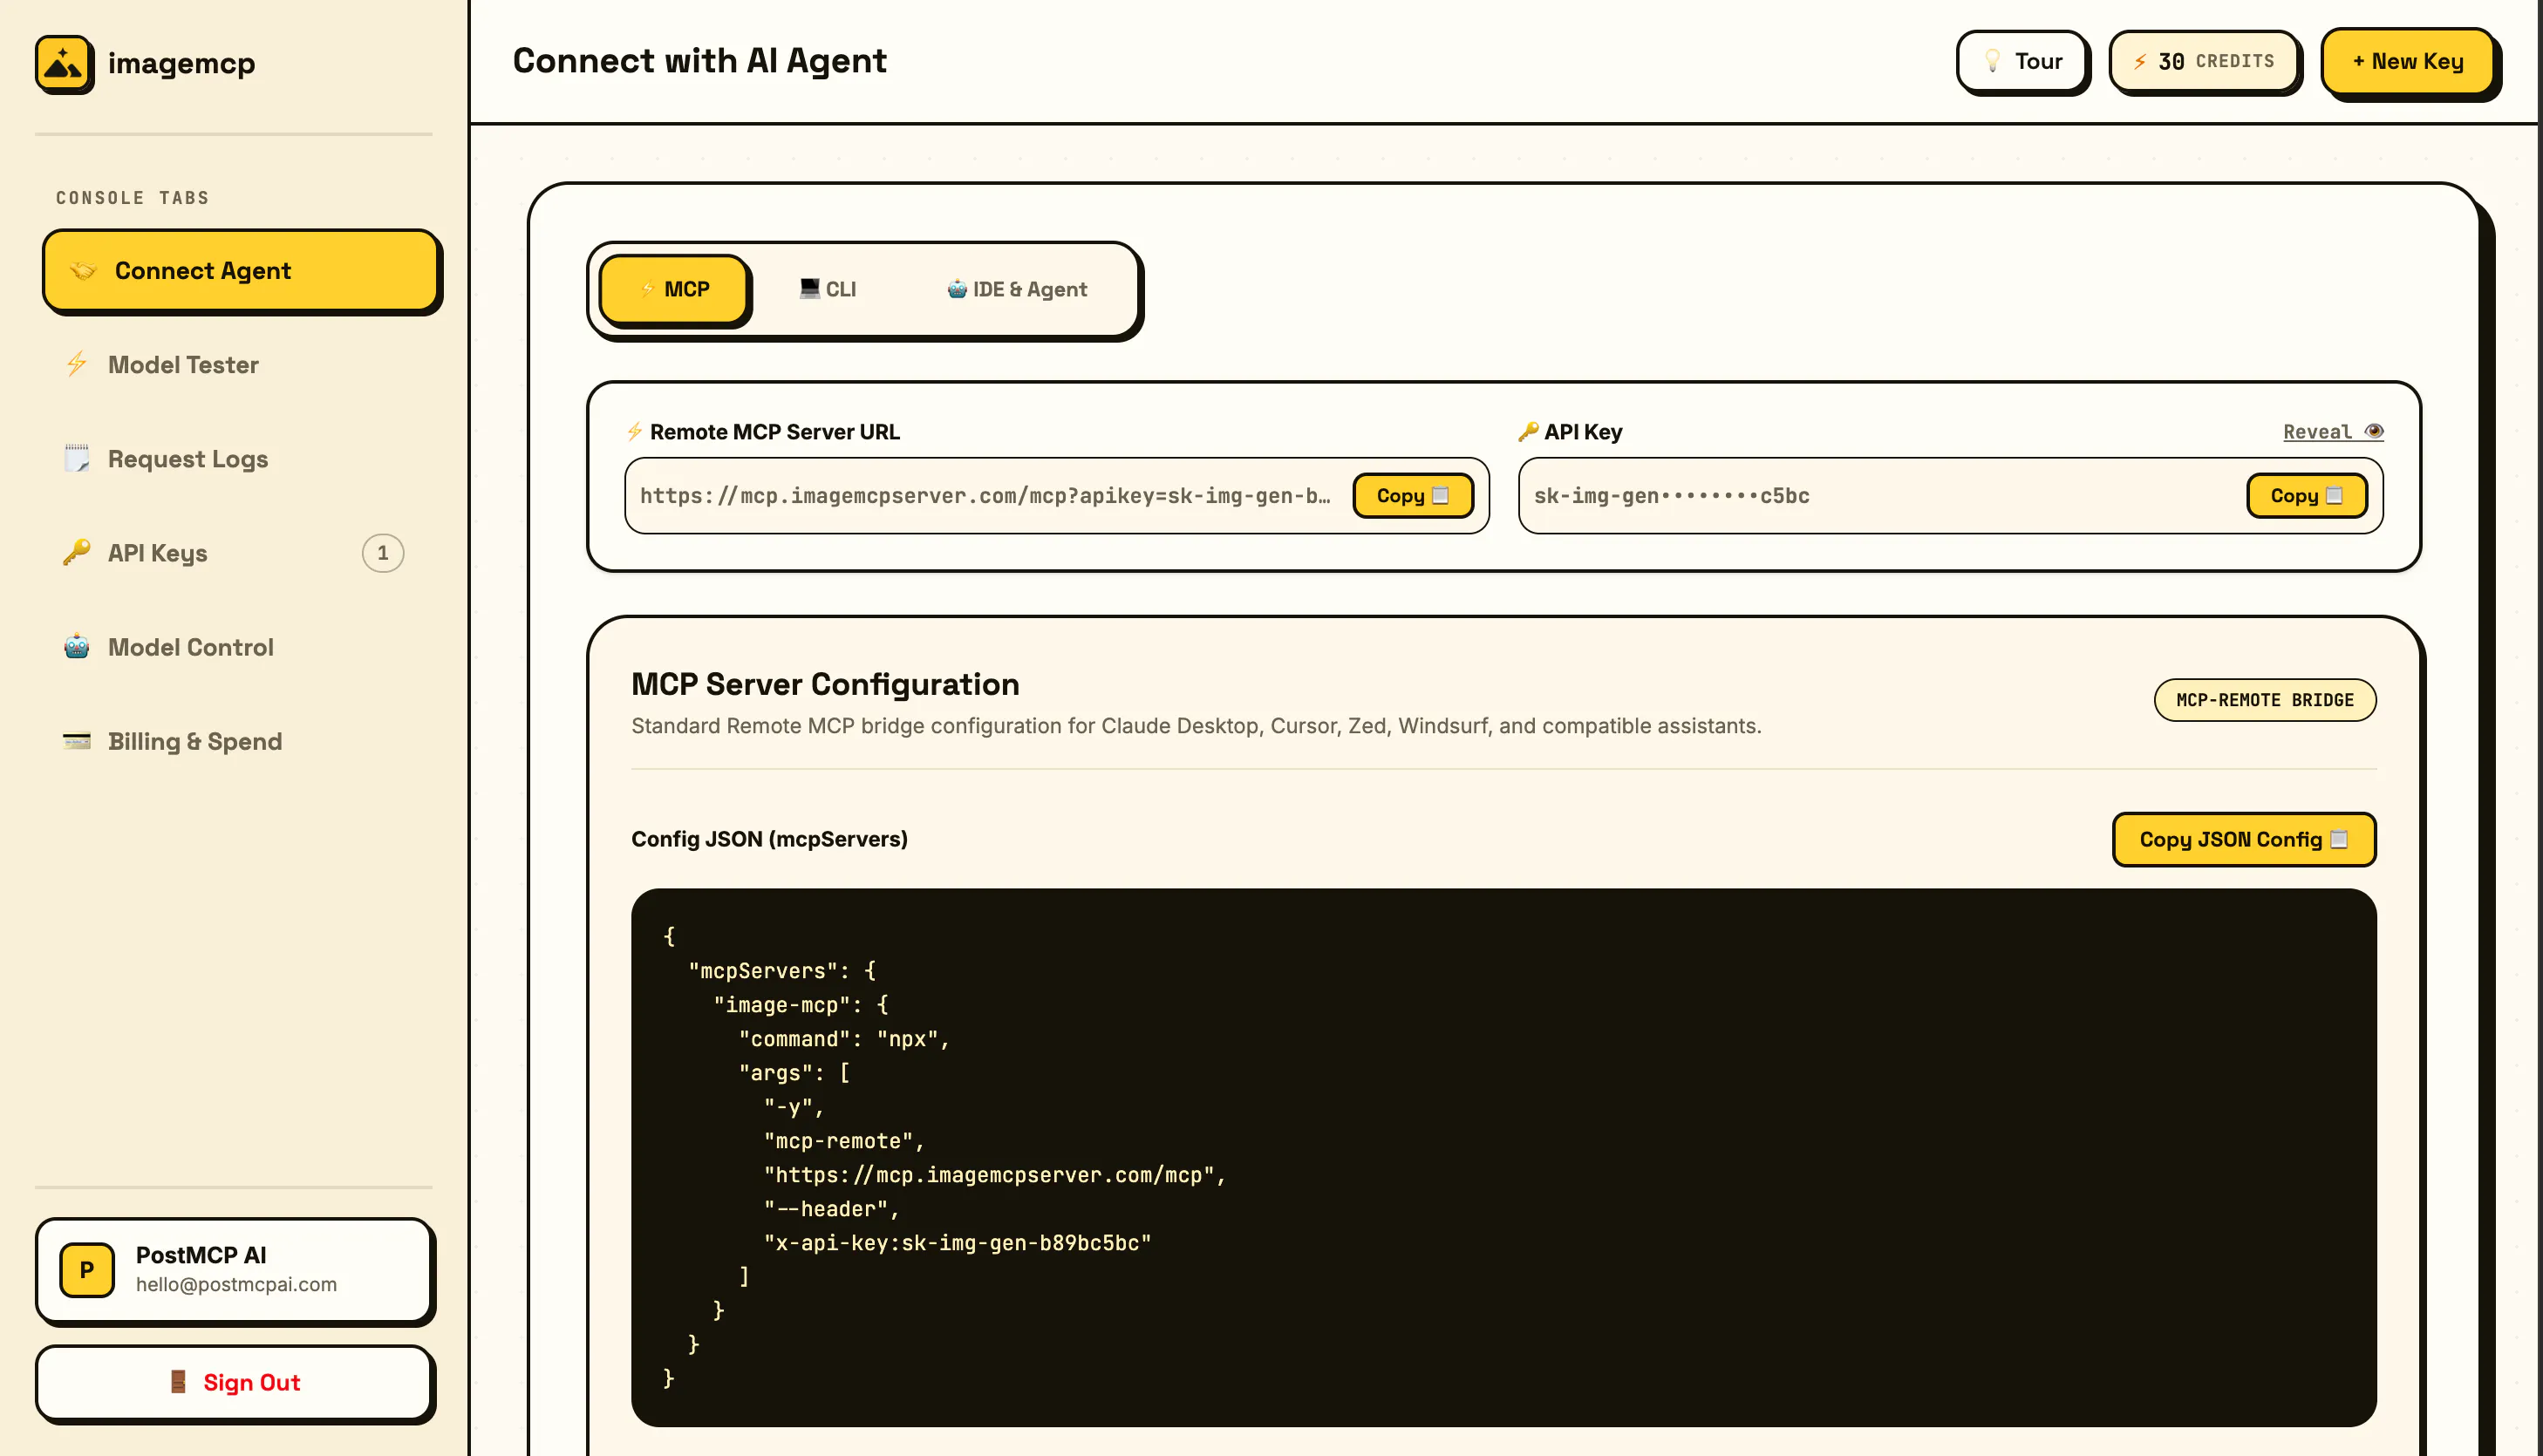Click the key icon next to API Key label

(1528, 431)
